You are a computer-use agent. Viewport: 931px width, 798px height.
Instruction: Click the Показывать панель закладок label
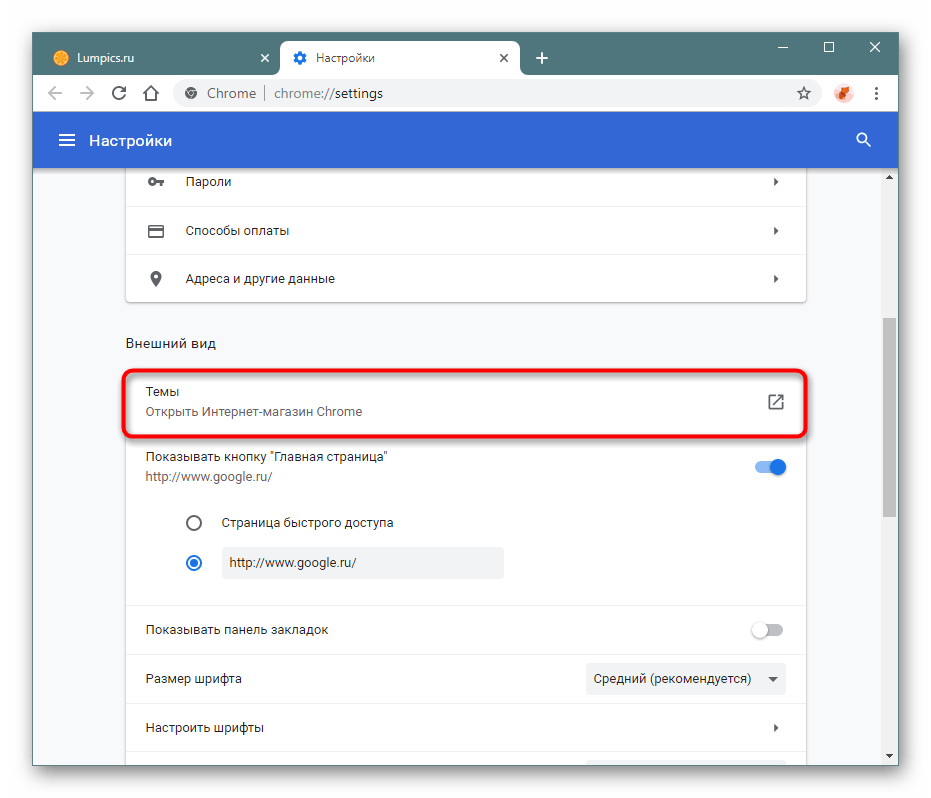pos(237,630)
